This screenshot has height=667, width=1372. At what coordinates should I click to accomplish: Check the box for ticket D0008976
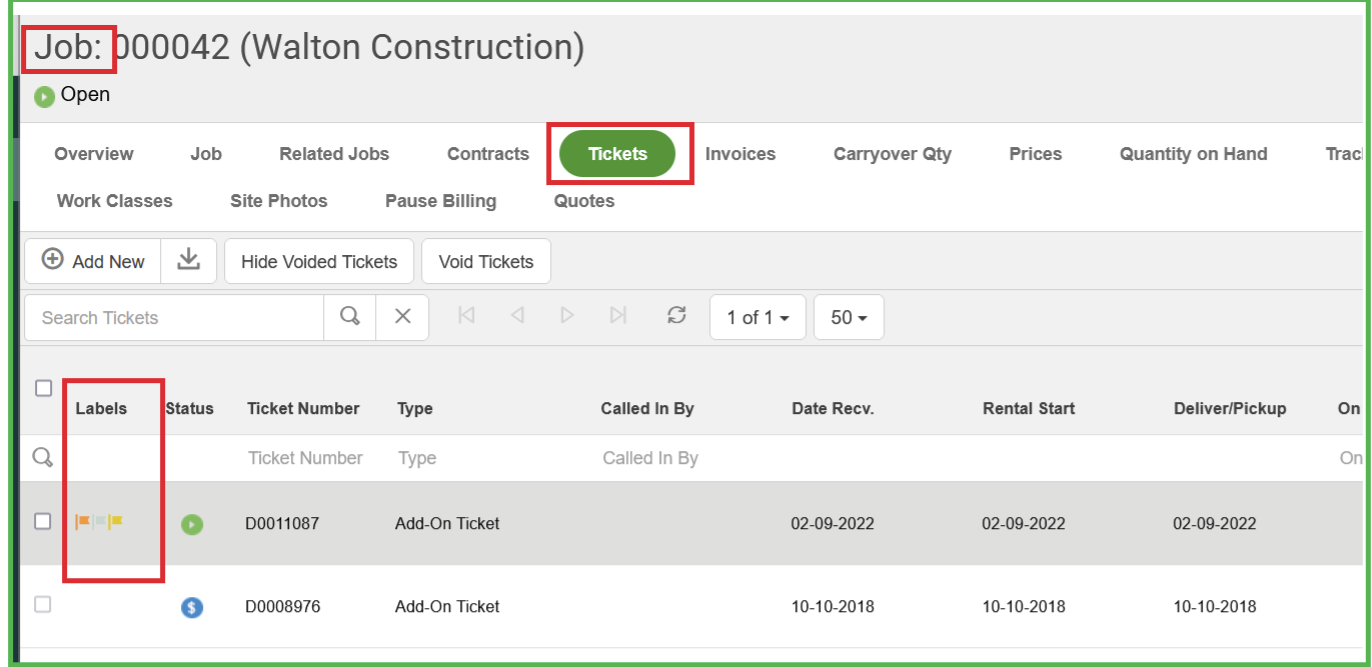[x=43, y=604]
